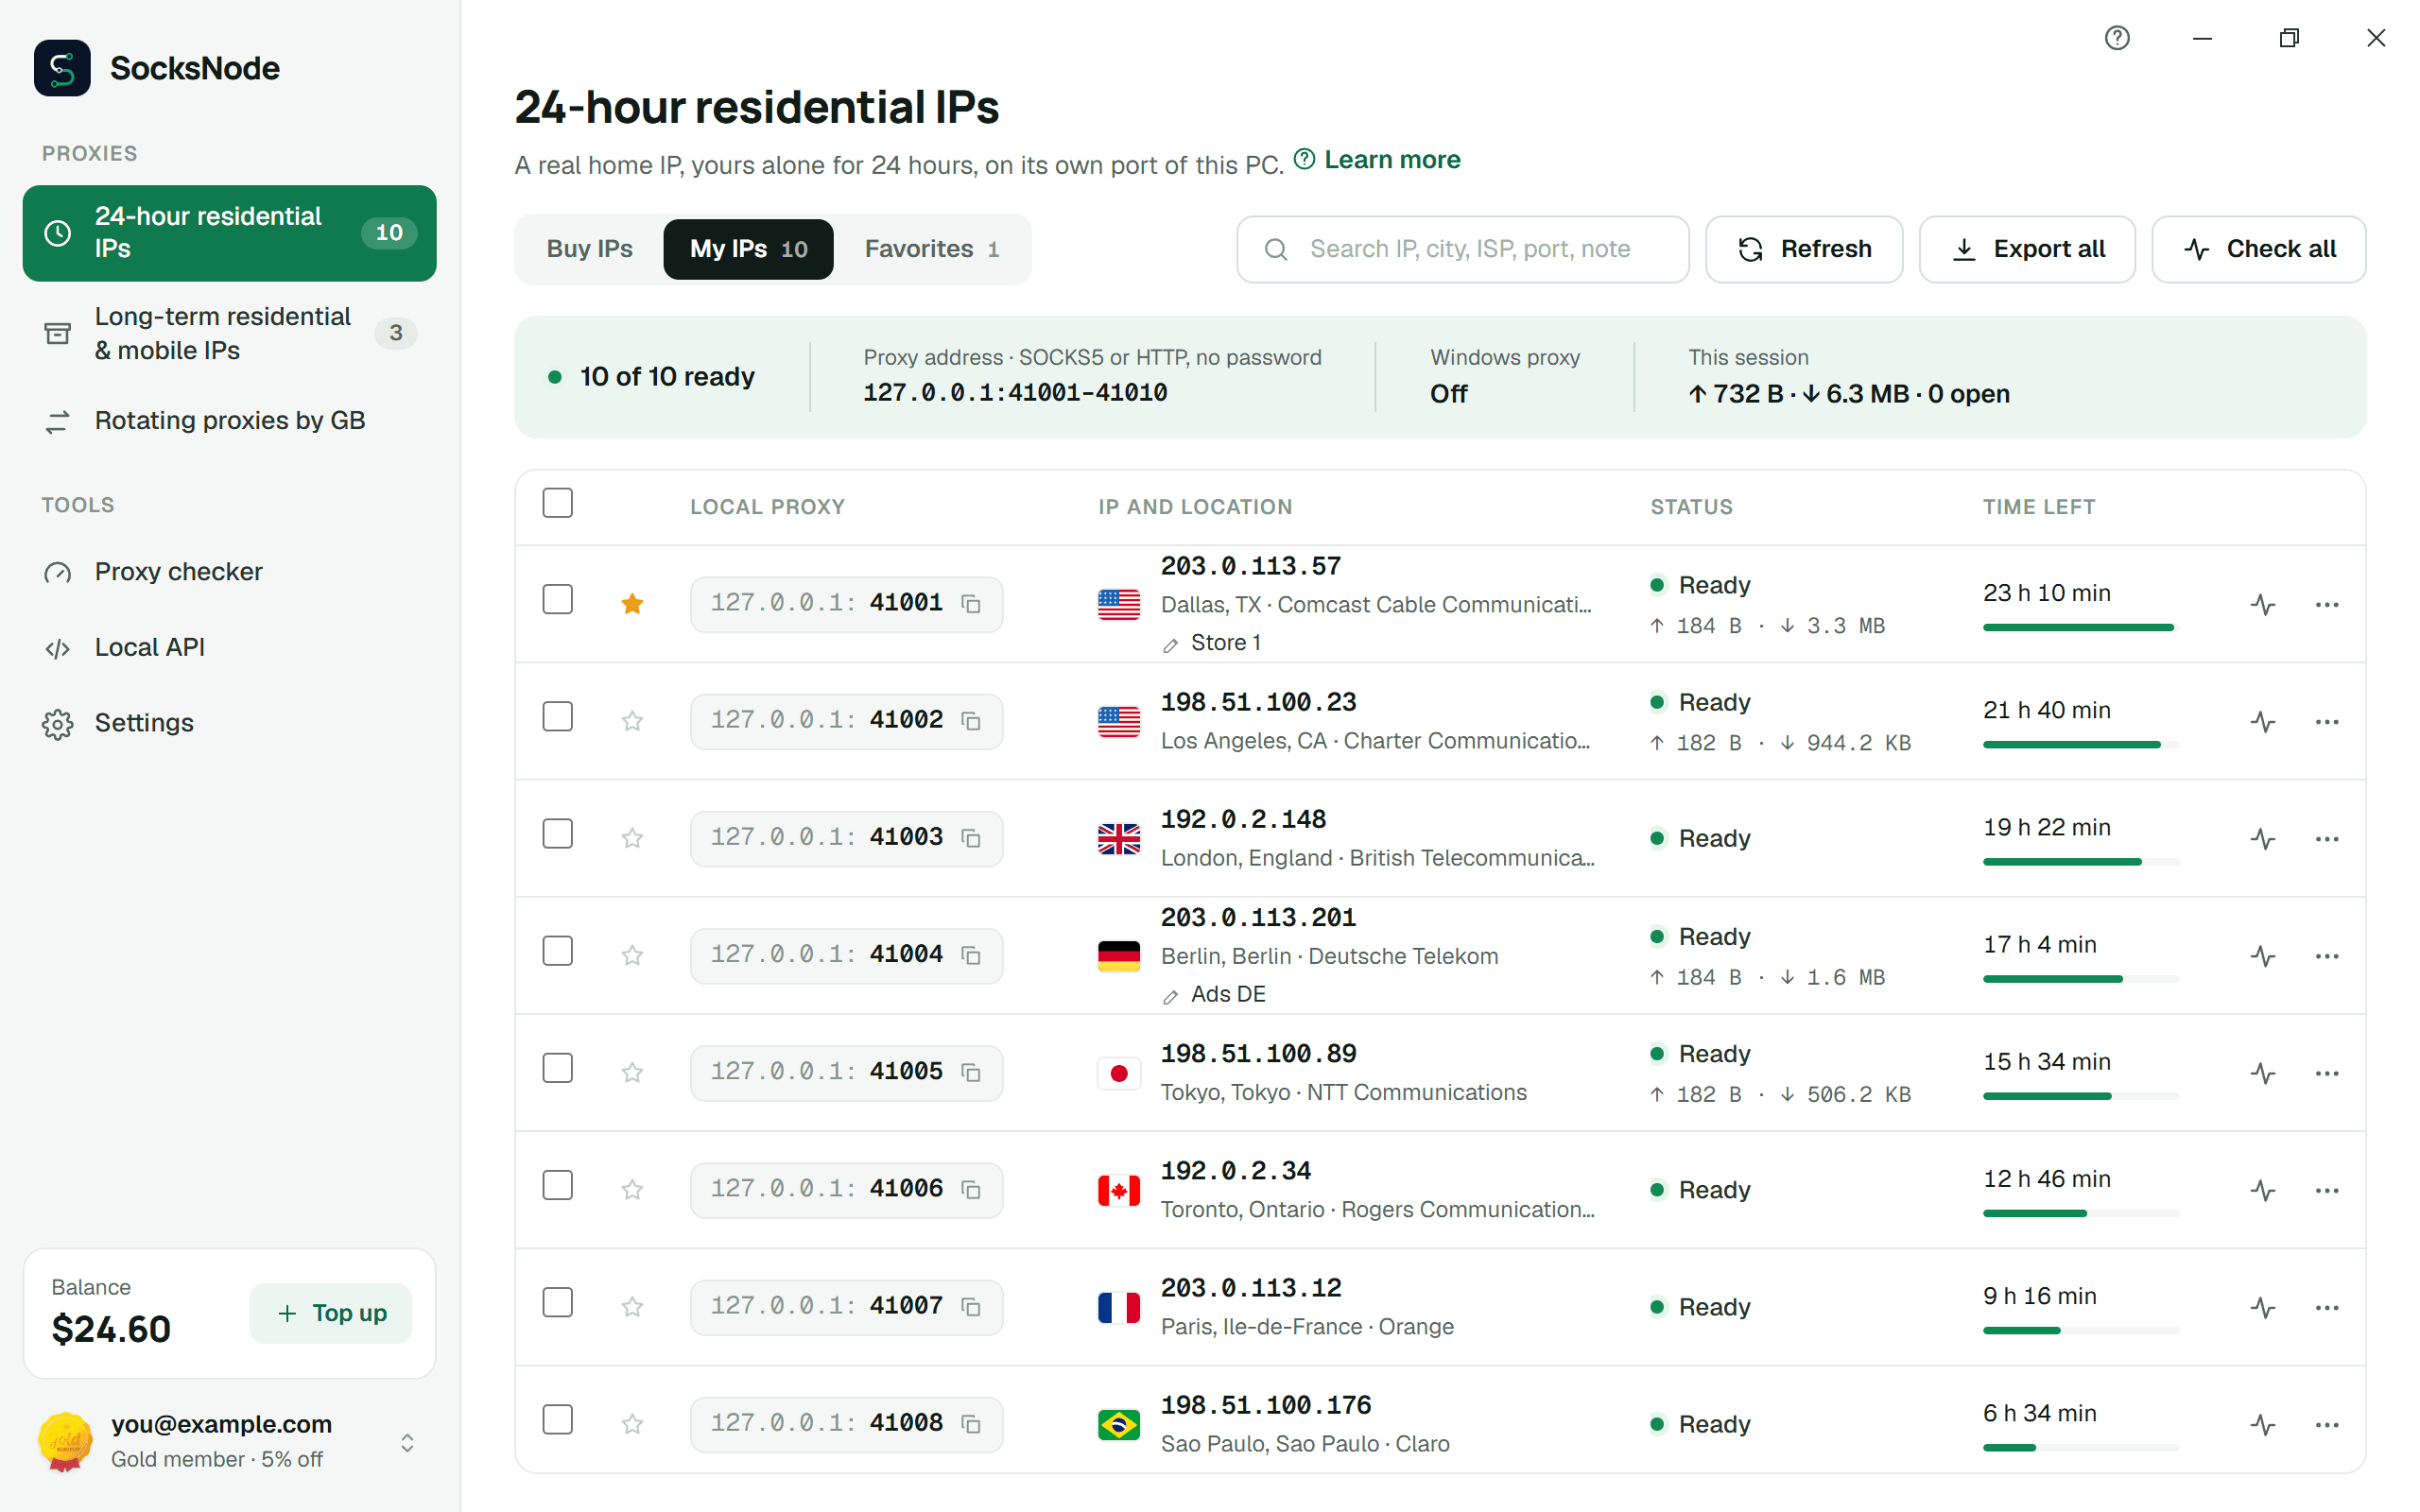Image resolution: width=2420 pixels, height=1512 pixels.
Task: Tick the select-all checkbox in table header
Action: (x=557, y=503)
